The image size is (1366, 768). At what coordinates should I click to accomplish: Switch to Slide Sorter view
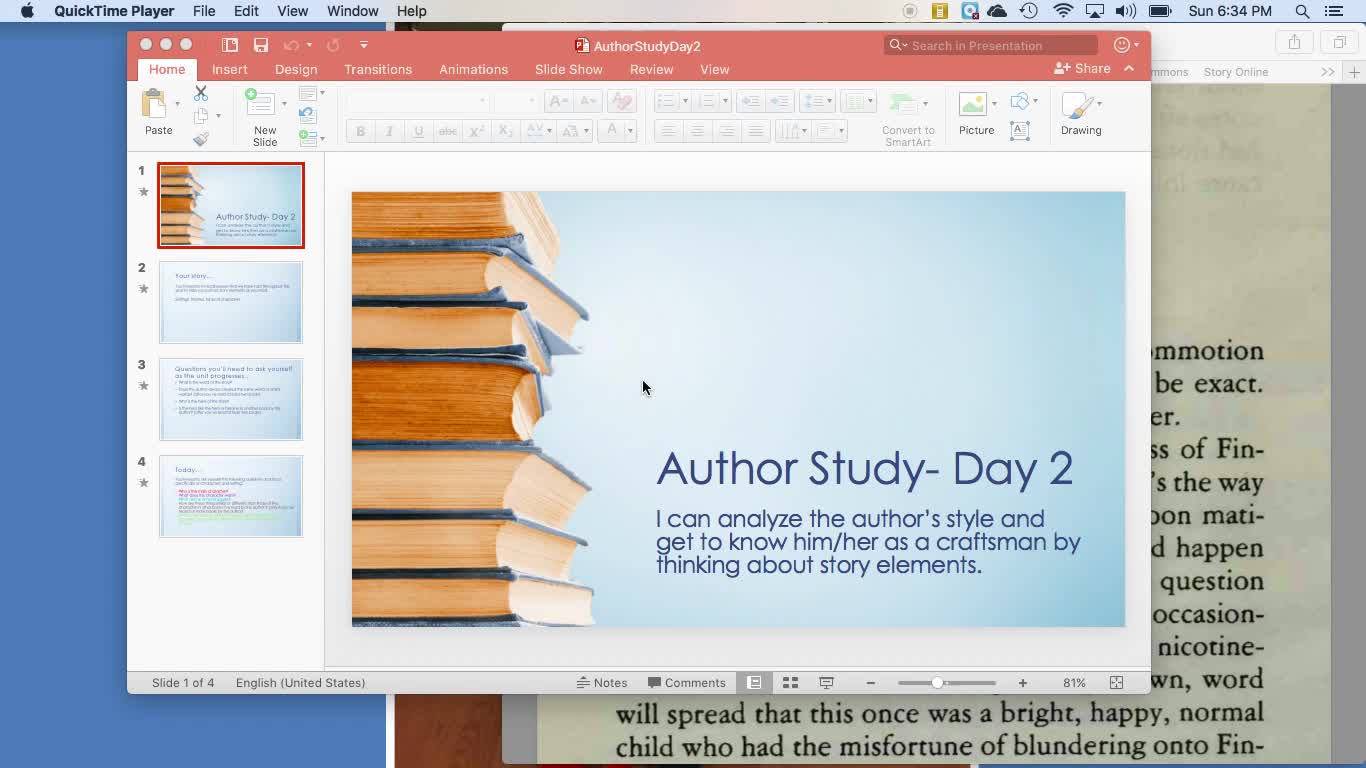(790, 683)
